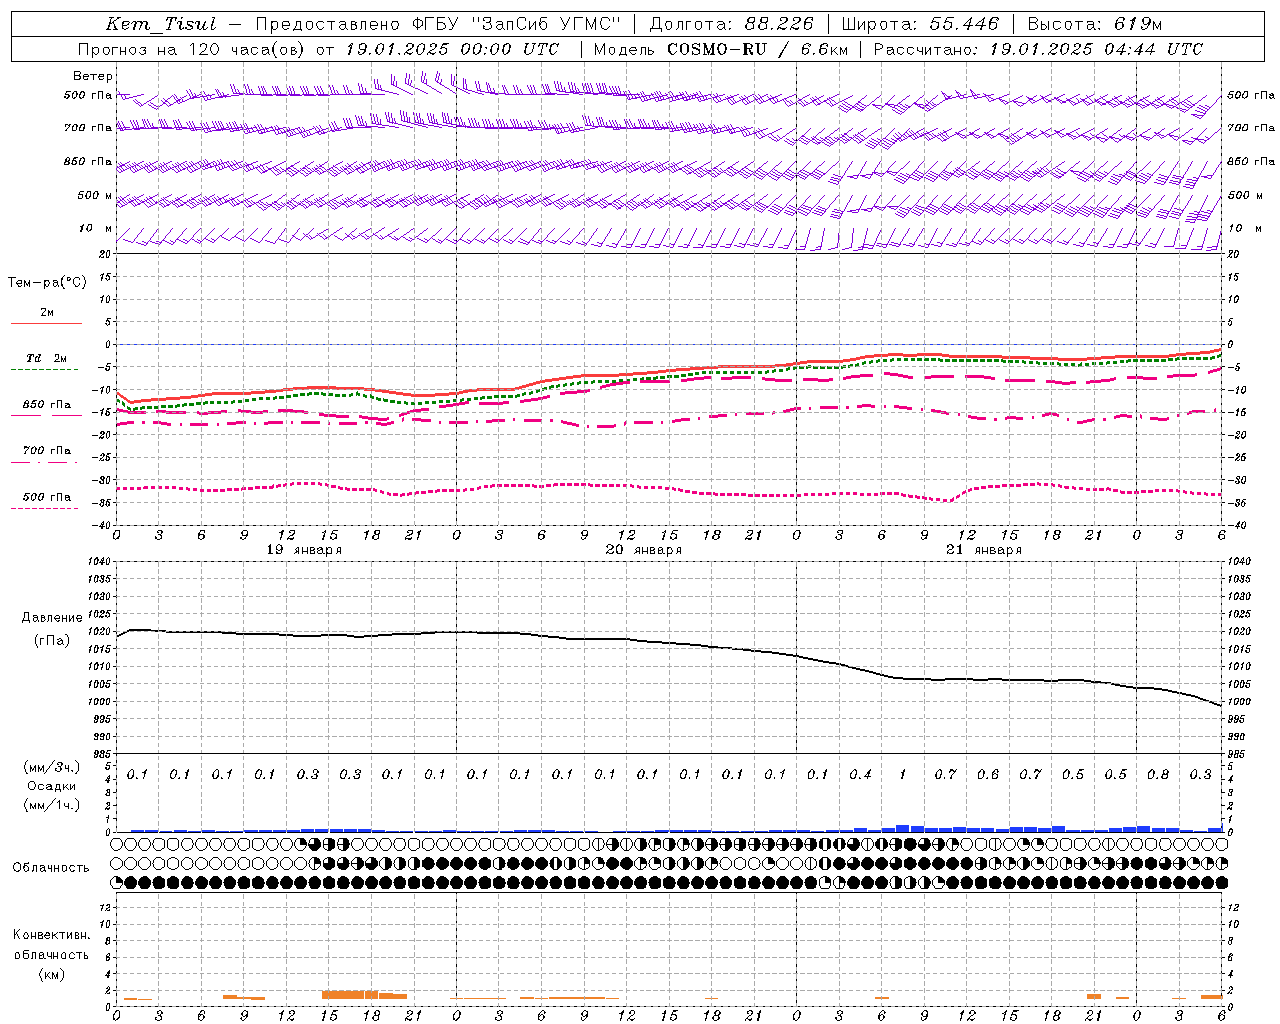Click the '500 гПа' temperature legend entry
Image resolution: width=1280 pixels, height=1024 pixels.
pyautogui.click(x=46, y=497)
